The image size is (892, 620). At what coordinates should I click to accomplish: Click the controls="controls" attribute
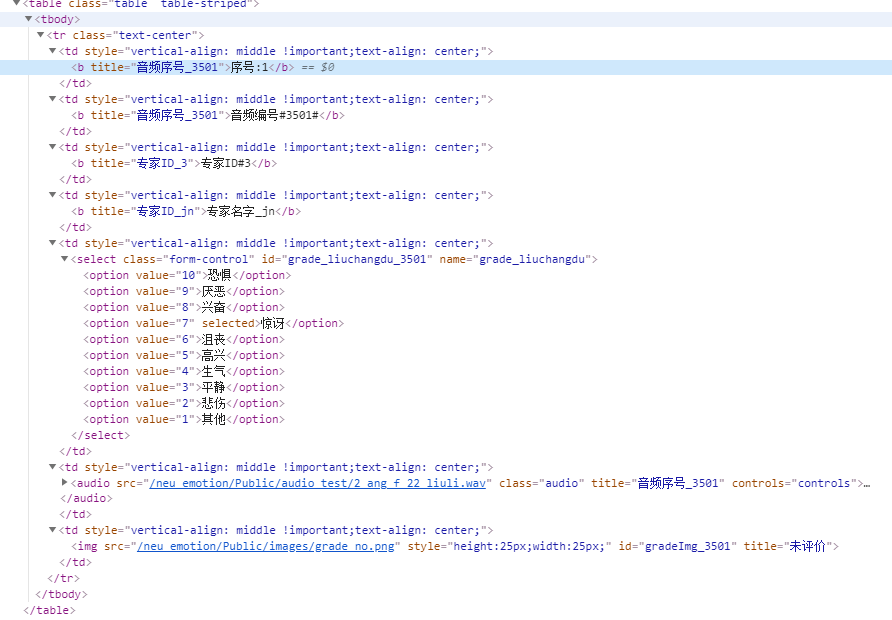[x=794, y=483]
